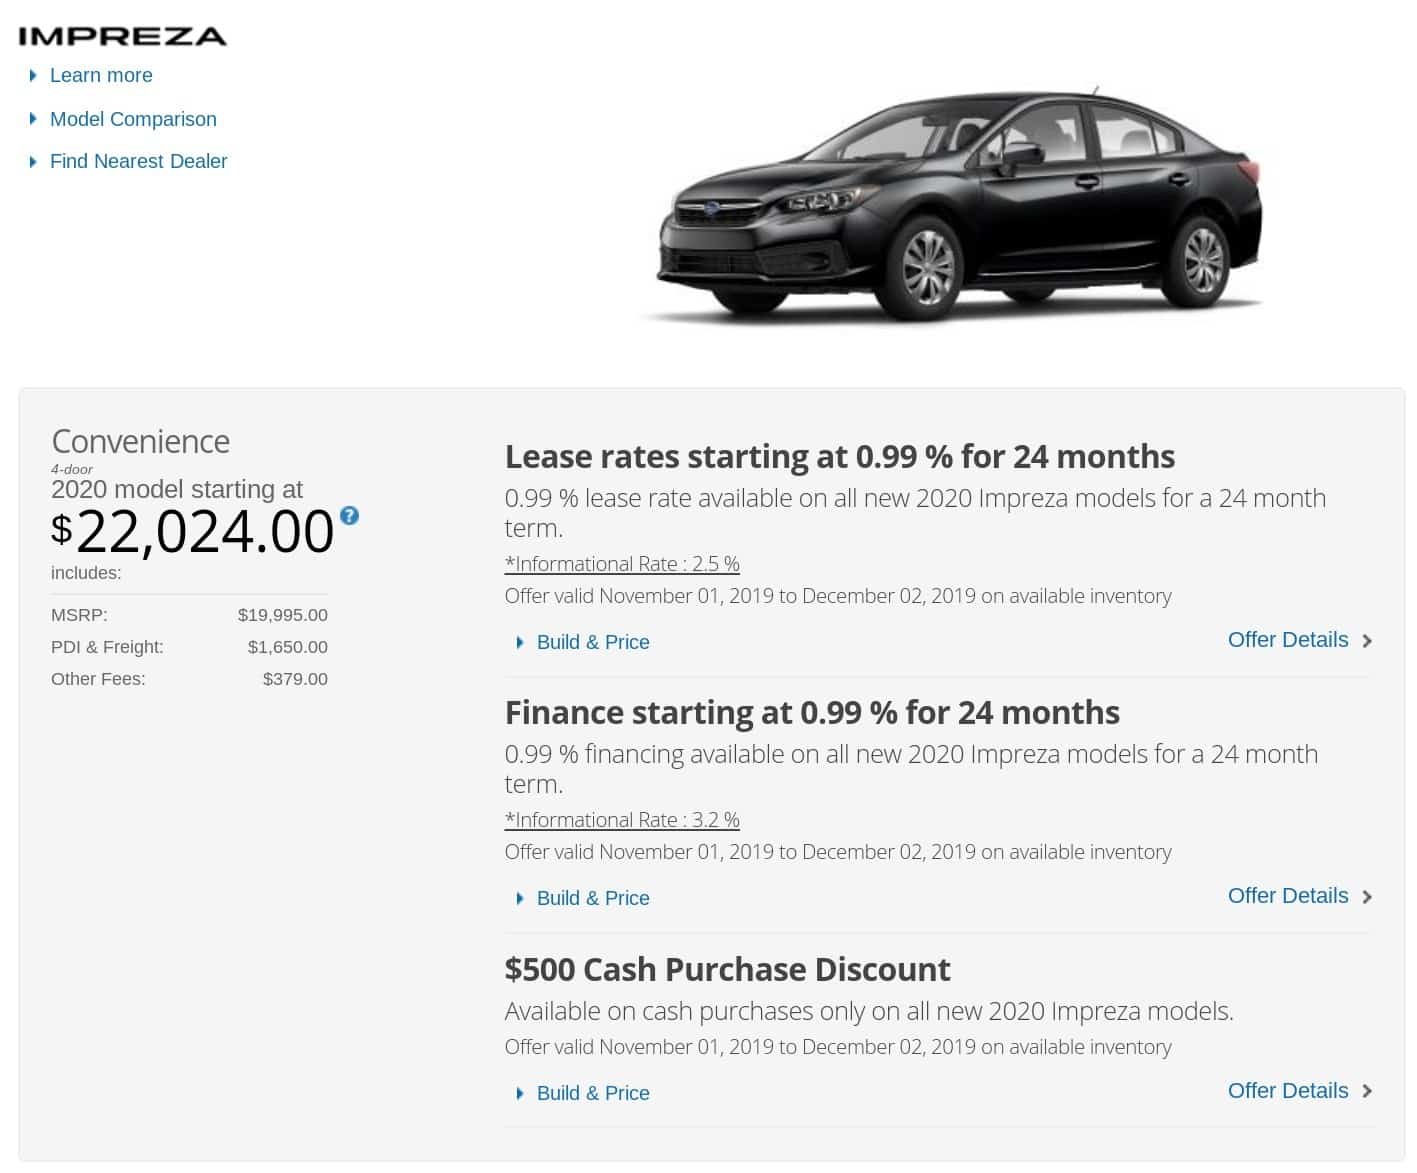Click the arrow icon beside Find Nearest Dealer
Image resolution: width=1417 pixels, height=1173 pixels.
(x=33, y=161)
